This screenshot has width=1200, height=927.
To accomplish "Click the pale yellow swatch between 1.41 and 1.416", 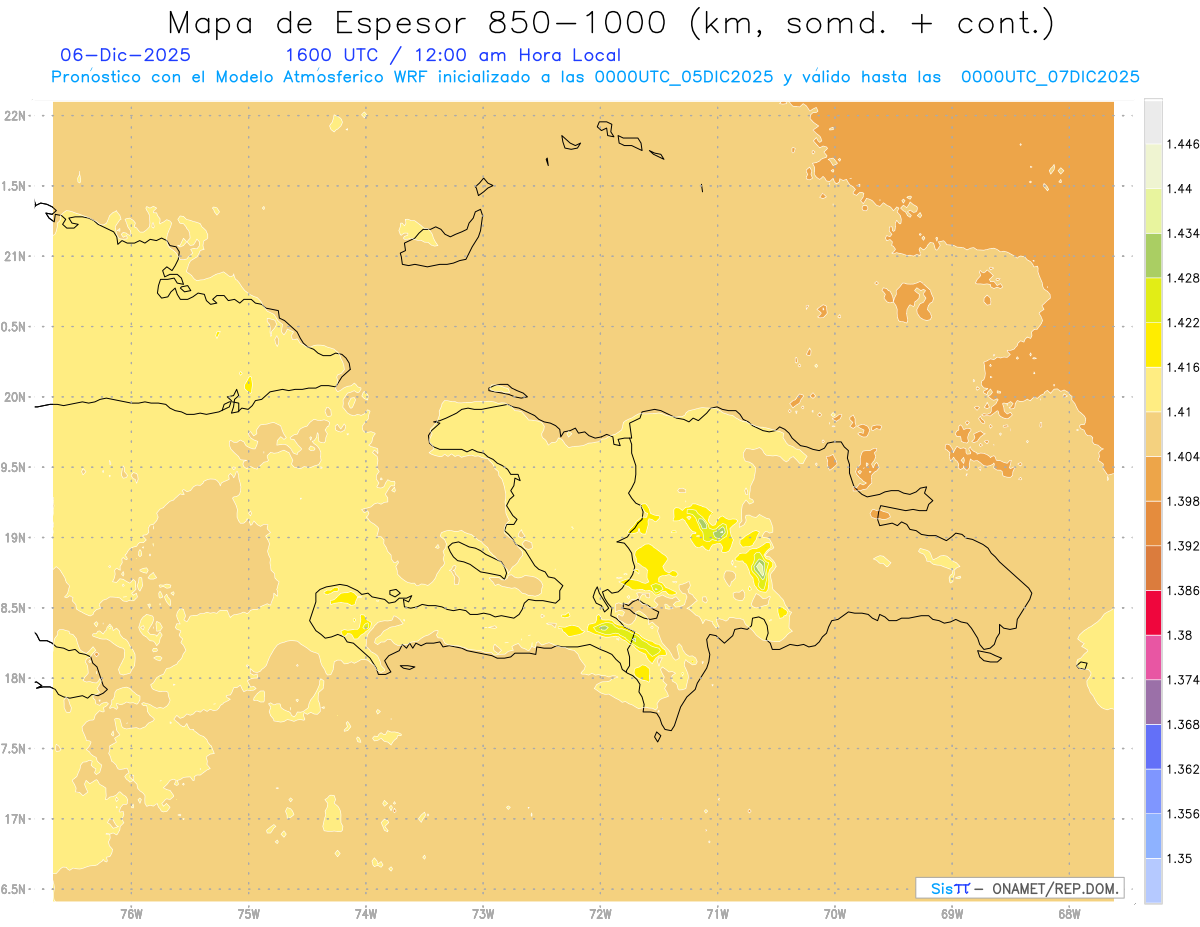I will [x=1153, y=389].
